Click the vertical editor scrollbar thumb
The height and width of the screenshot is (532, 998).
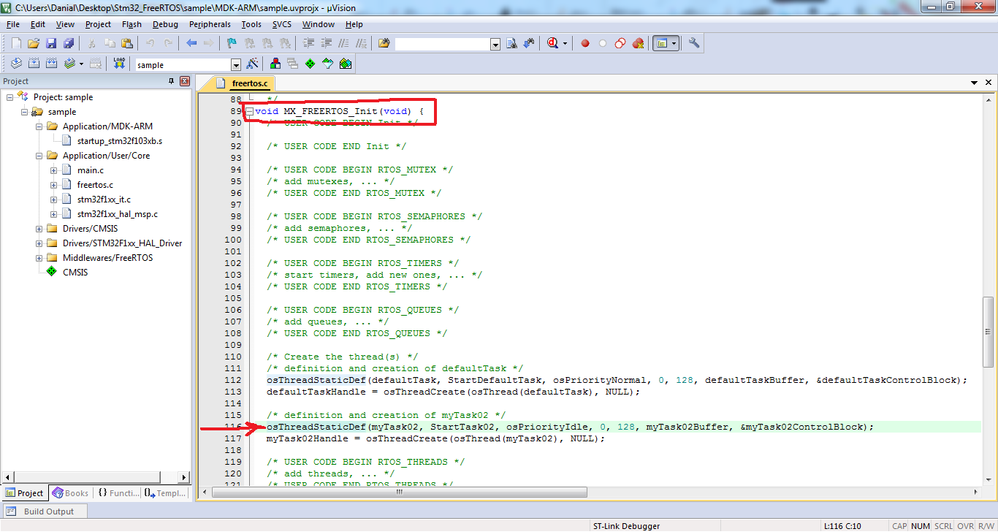(x=987, y=332)
